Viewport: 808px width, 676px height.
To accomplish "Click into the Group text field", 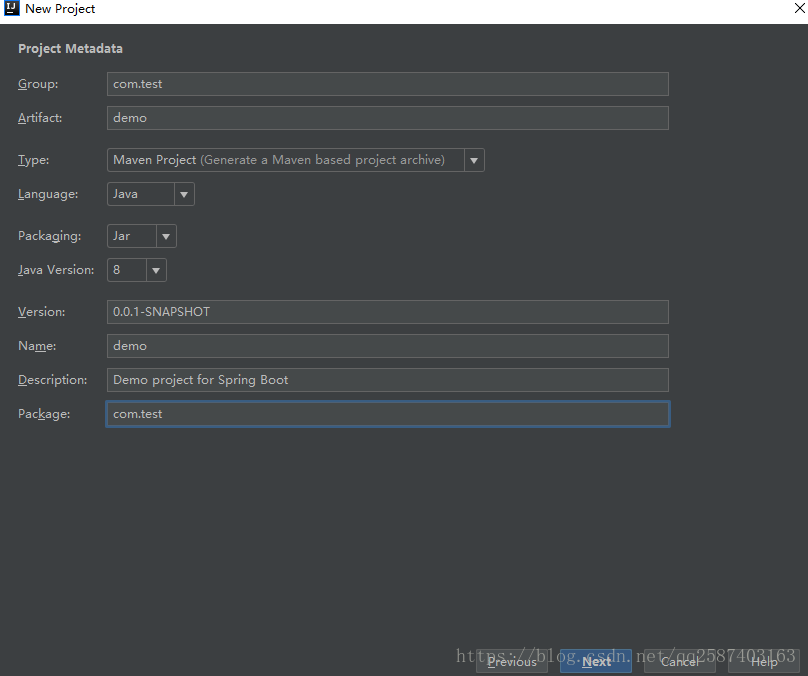I will click(x=387, y=84).
